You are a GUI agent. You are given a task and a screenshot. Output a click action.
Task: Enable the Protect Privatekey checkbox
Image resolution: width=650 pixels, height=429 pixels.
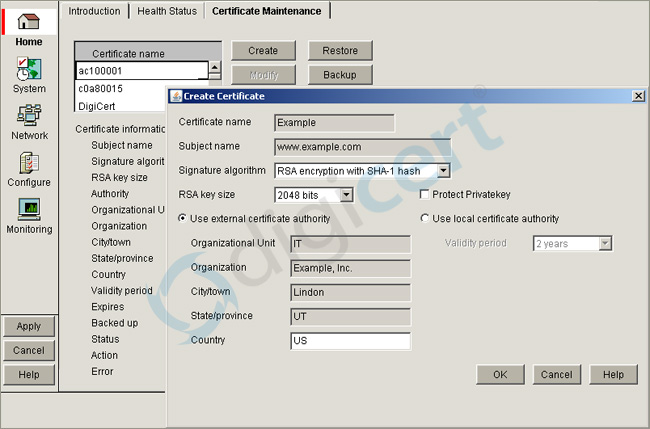click(425, 194)
